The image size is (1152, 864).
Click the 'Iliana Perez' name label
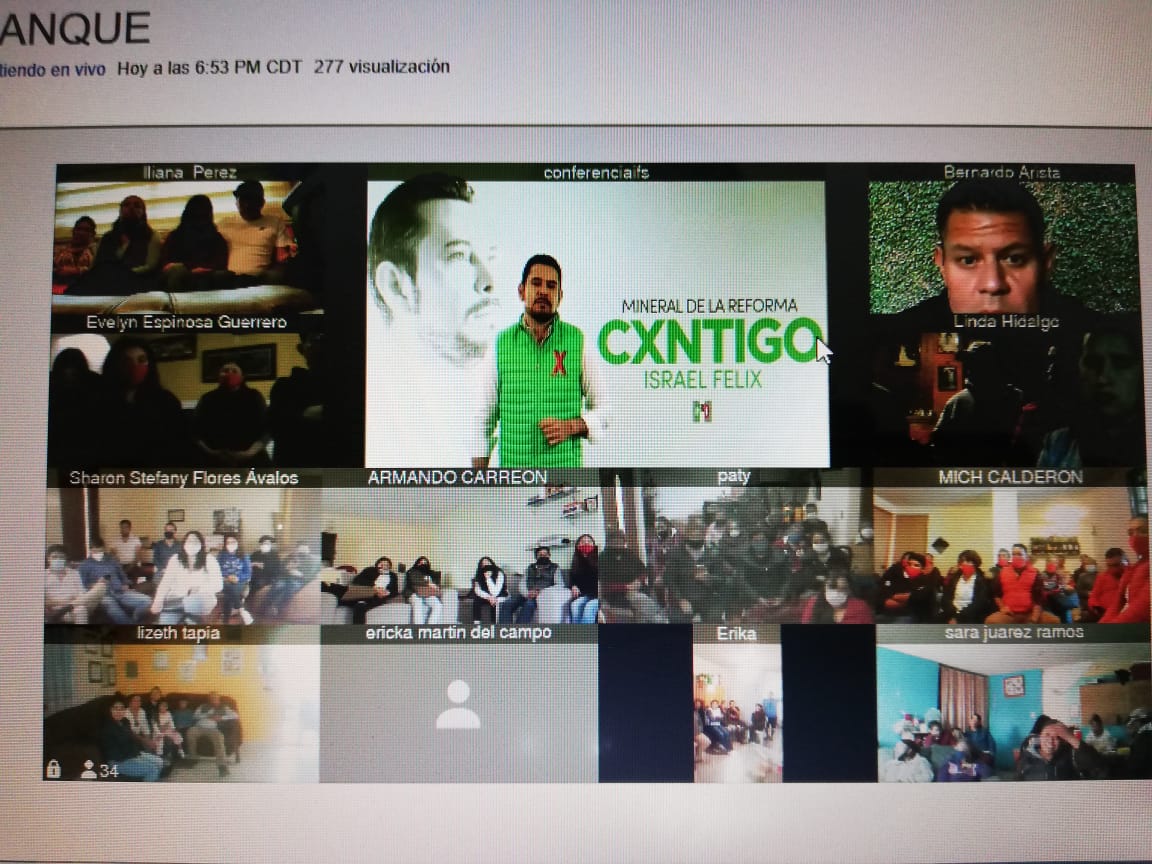pyautogui.click(x=190, y=173)
